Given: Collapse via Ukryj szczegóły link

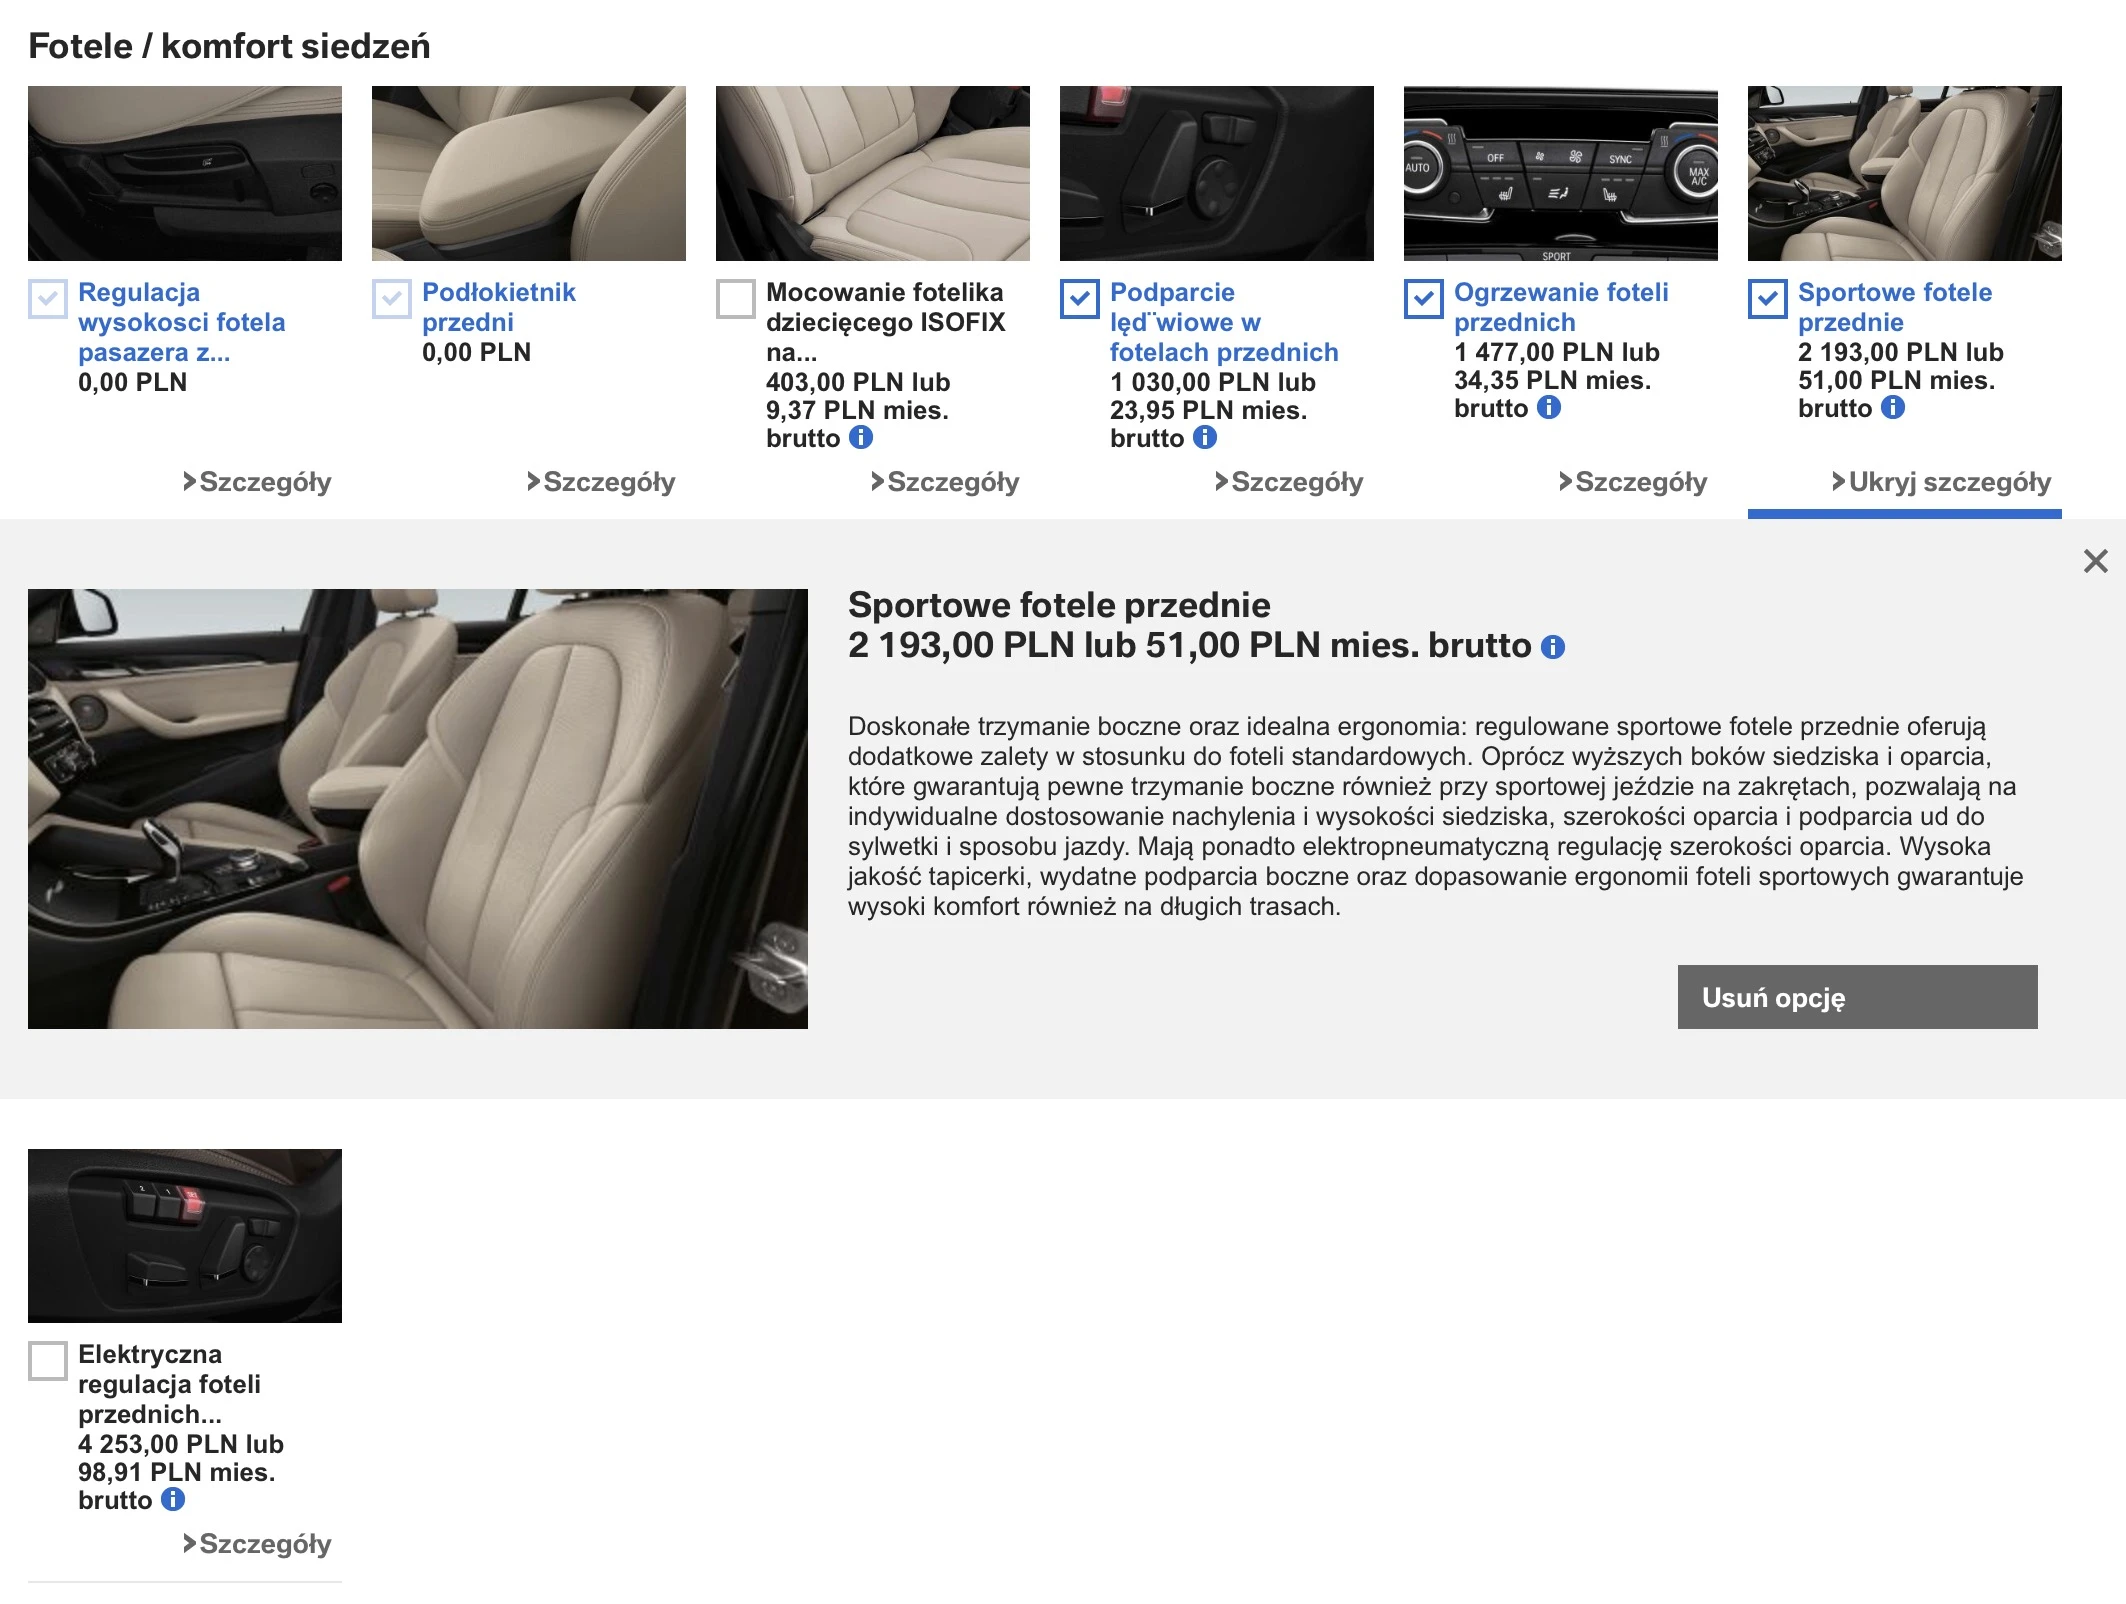Looking at the screenshot, I should point(1941,482).
